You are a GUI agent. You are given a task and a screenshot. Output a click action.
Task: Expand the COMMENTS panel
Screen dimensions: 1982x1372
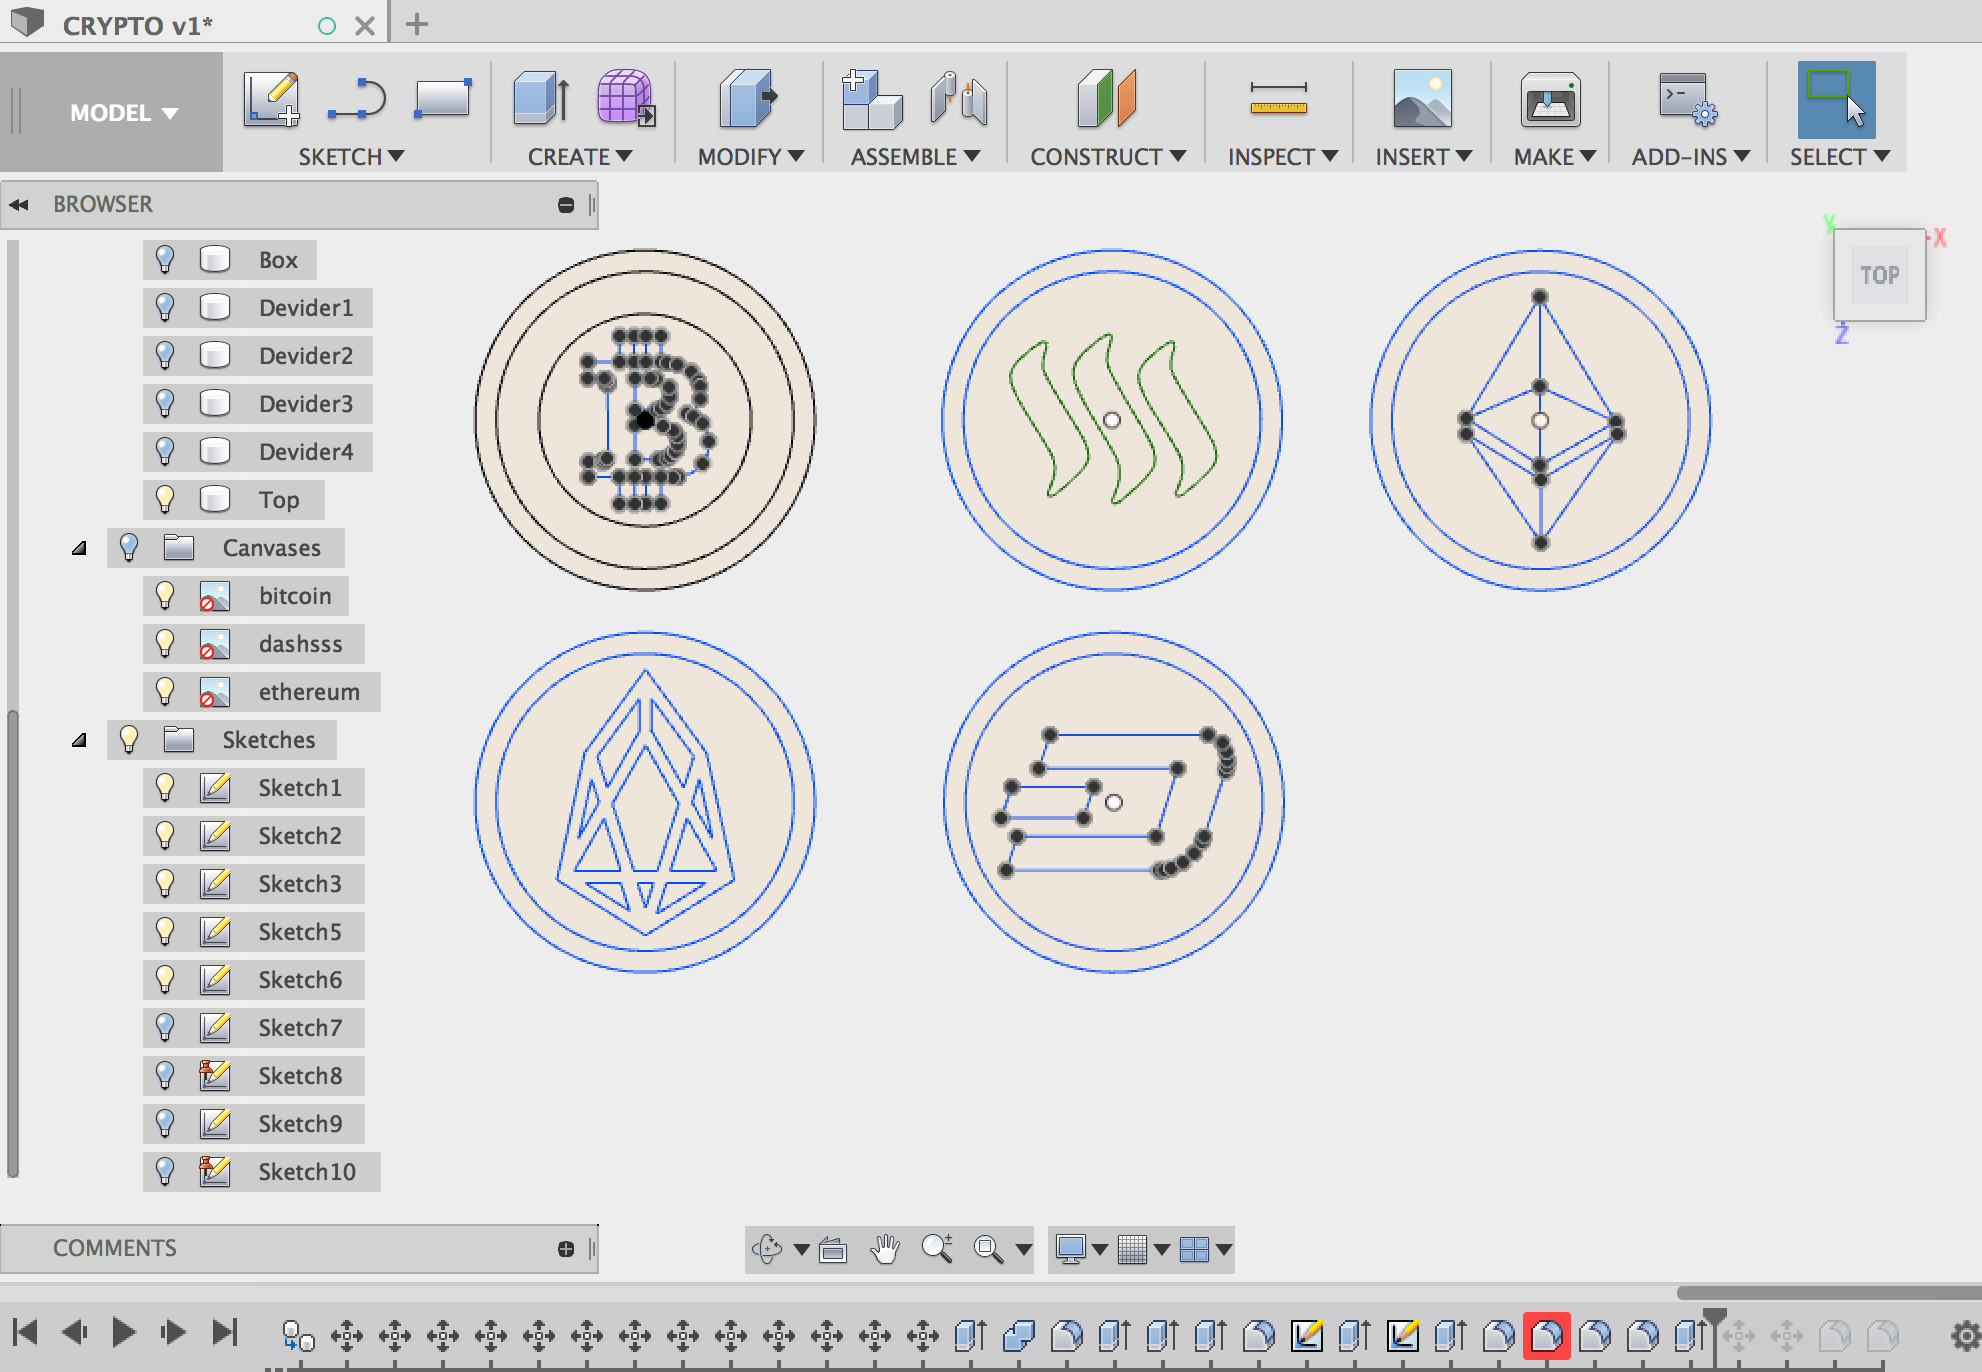pos(566,1249)
